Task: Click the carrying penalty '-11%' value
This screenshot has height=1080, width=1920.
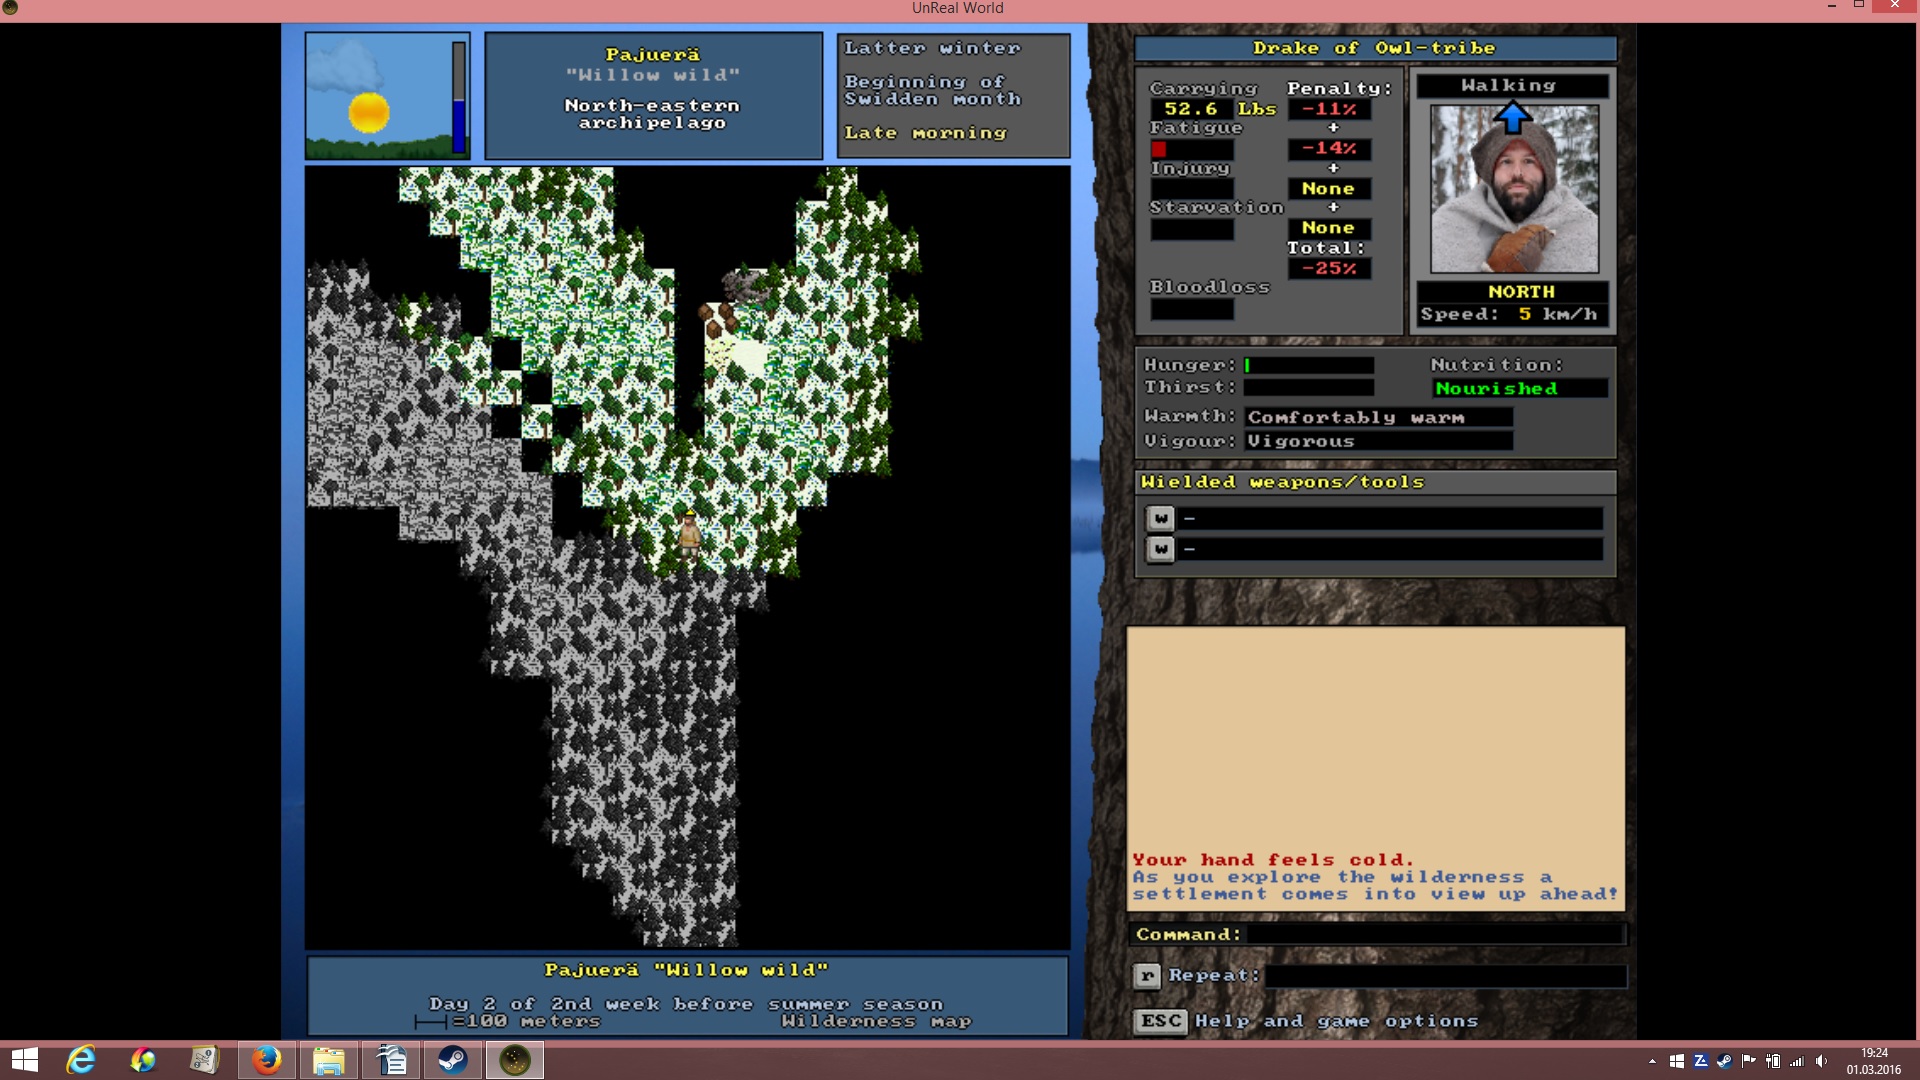Action: 1329,109
